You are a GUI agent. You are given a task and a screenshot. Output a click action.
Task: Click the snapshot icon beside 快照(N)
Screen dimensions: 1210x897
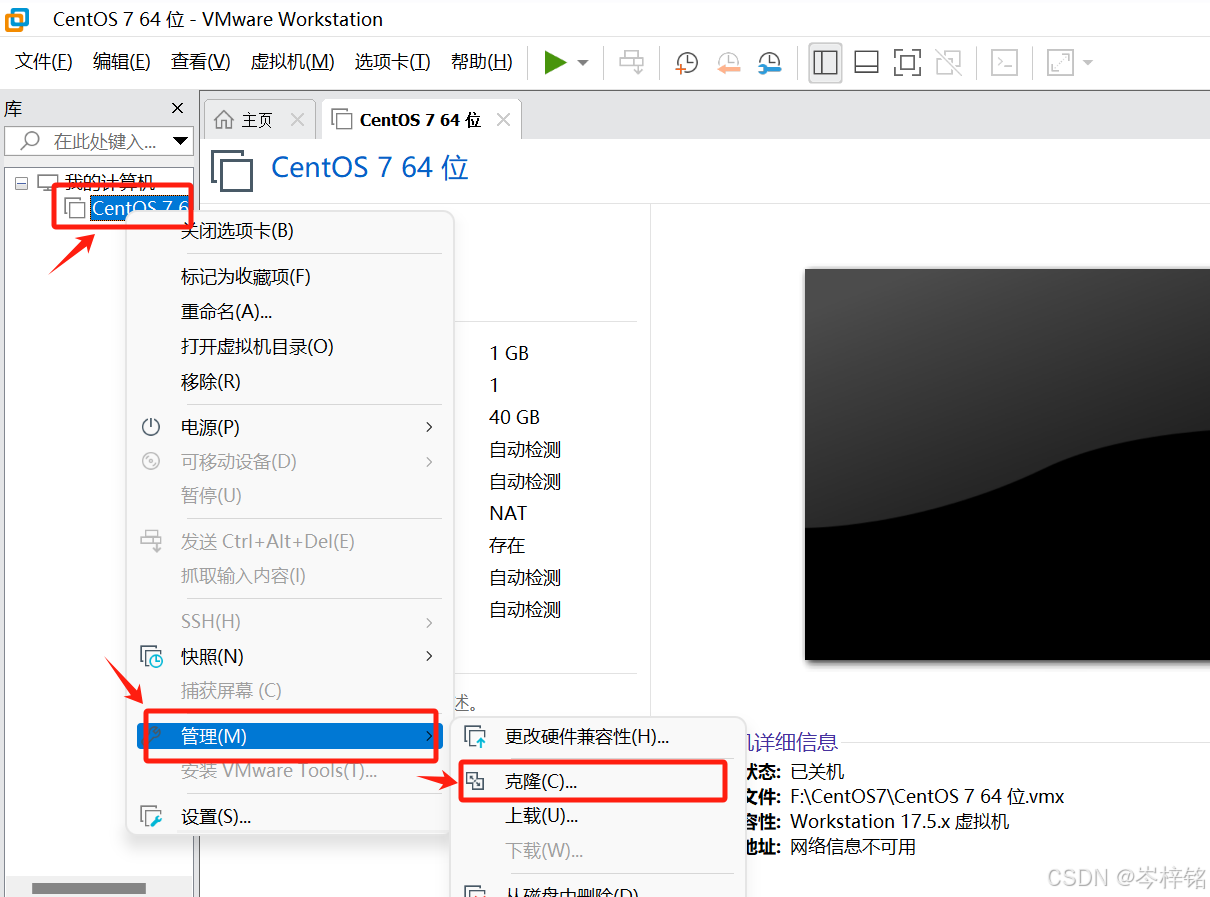(x=151, y=657)
